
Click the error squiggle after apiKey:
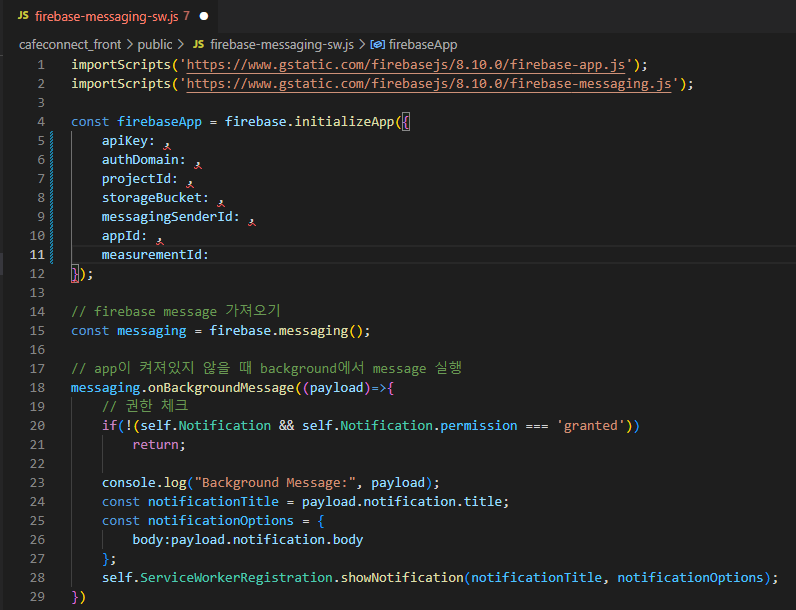pos(167,146)
